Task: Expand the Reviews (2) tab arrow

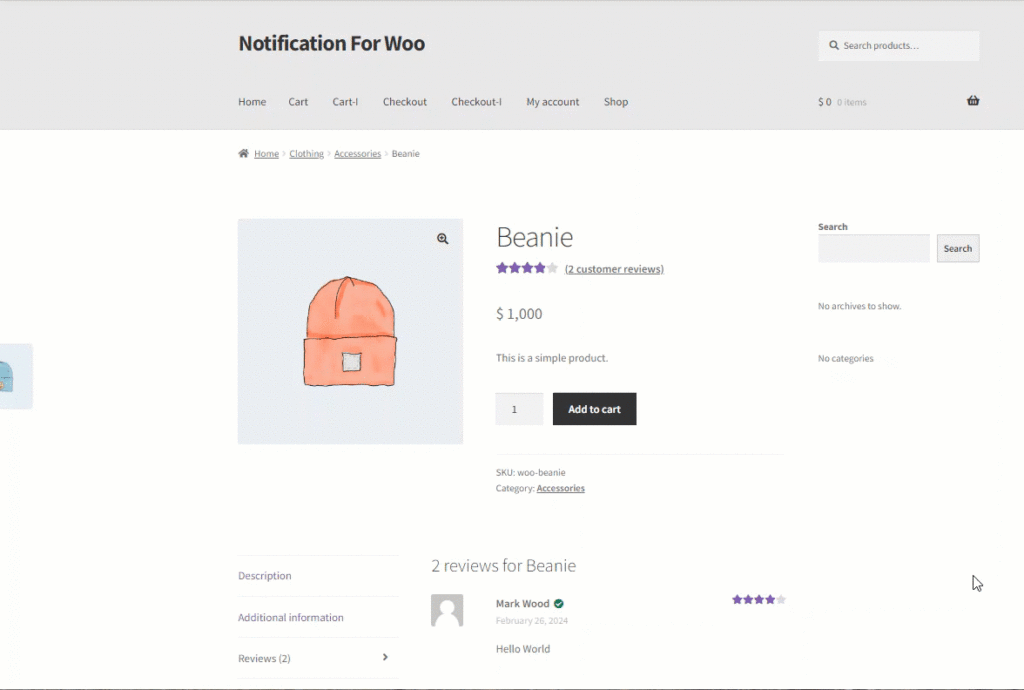Action: coord(385,657)
